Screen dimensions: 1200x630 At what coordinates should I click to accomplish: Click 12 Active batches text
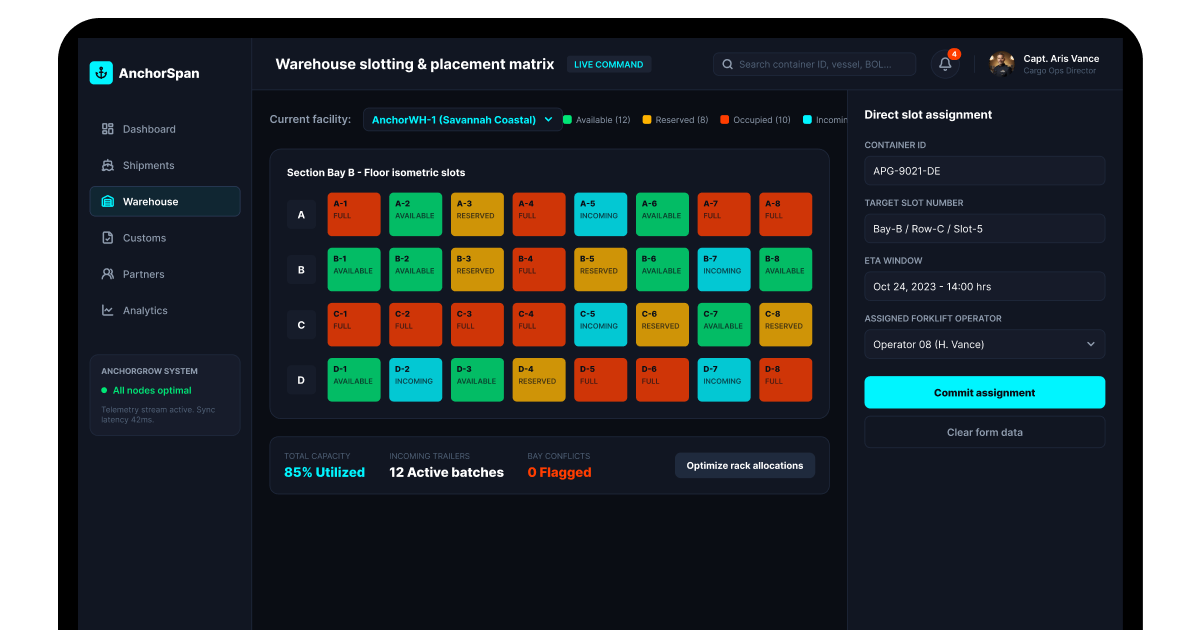point(446,472)
